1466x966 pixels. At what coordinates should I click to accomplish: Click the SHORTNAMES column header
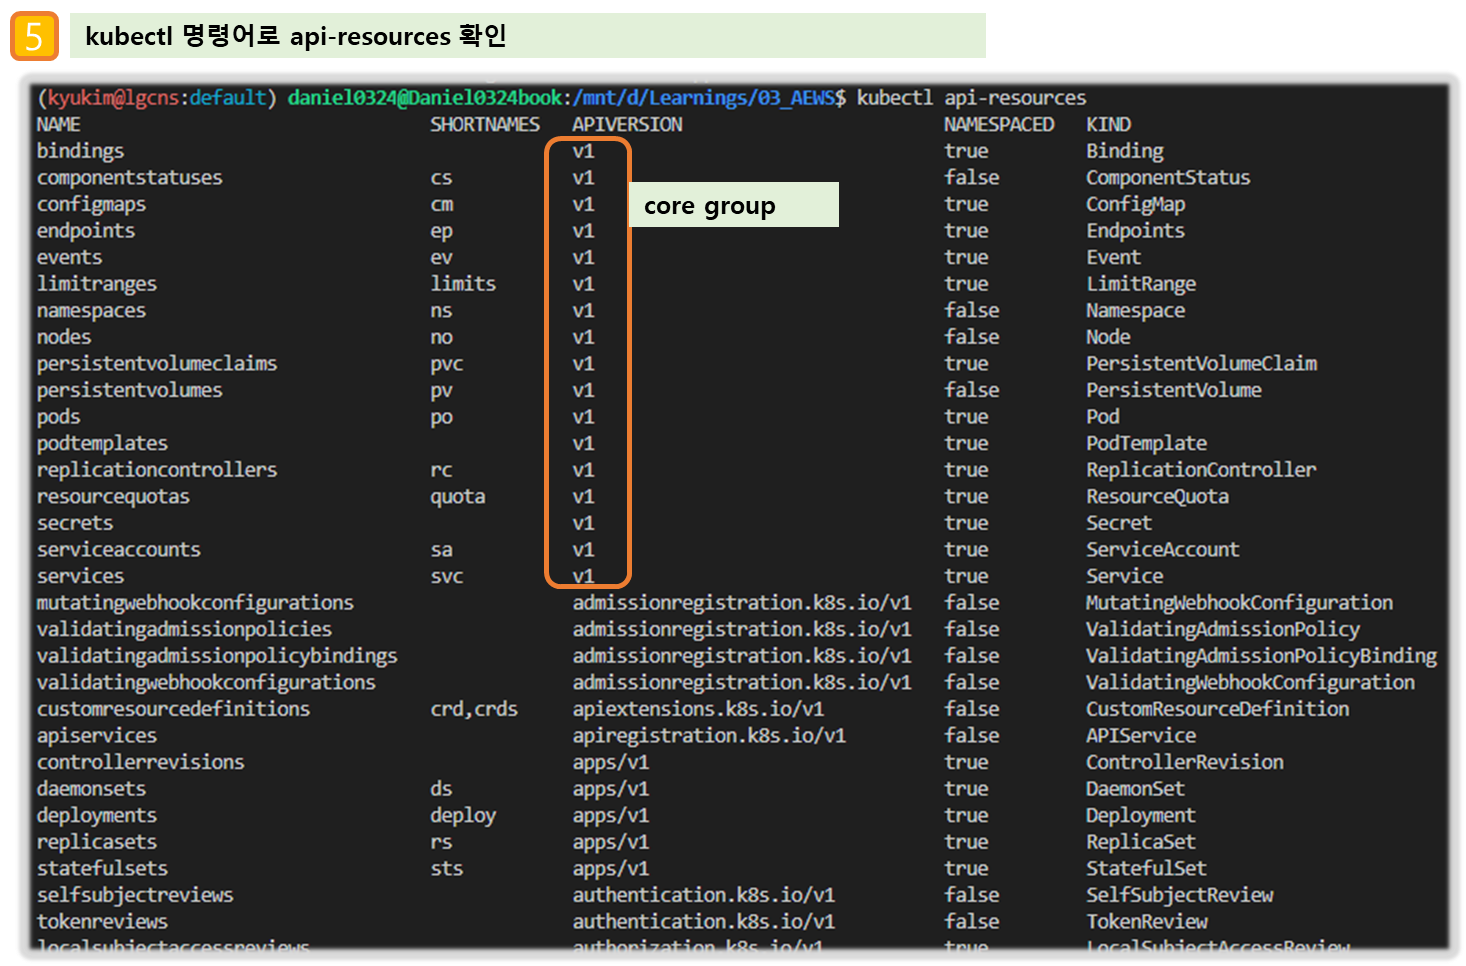coord(485,125)
